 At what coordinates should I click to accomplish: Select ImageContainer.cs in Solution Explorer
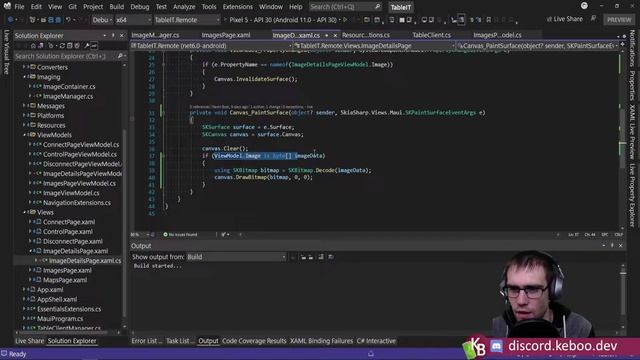69,87
